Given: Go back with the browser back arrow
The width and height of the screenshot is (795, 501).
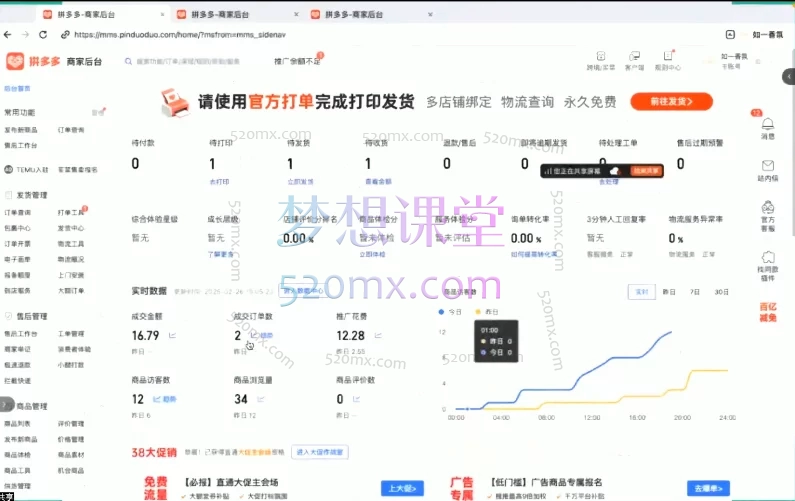Looking at the screenshot, I should [8, 34].
